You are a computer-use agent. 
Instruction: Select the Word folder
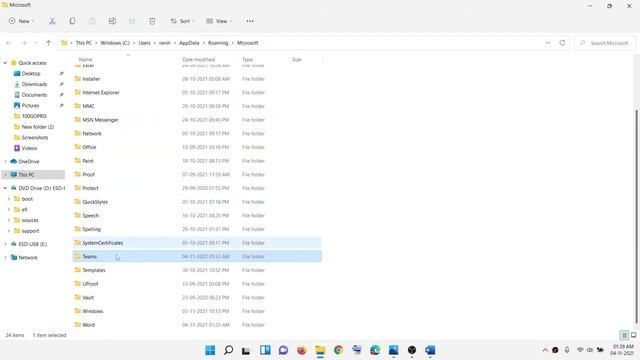pos(197,325)
